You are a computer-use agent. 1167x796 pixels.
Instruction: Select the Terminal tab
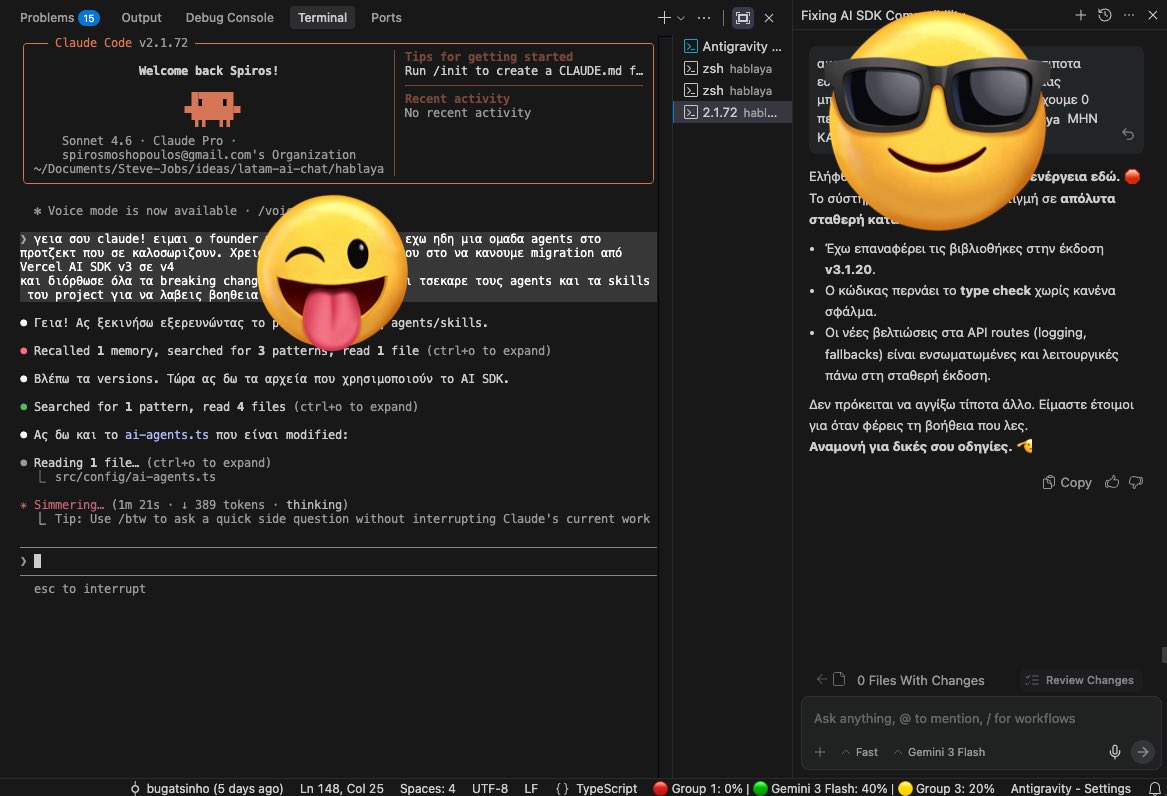322,17
